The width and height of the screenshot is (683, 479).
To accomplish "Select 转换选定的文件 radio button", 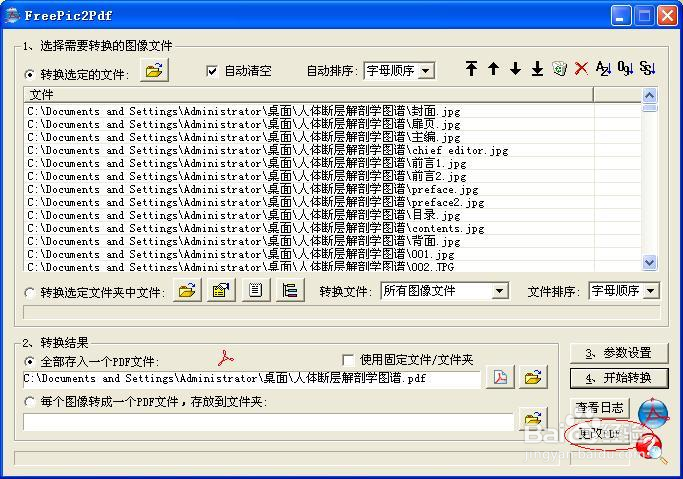I will 29,74.
